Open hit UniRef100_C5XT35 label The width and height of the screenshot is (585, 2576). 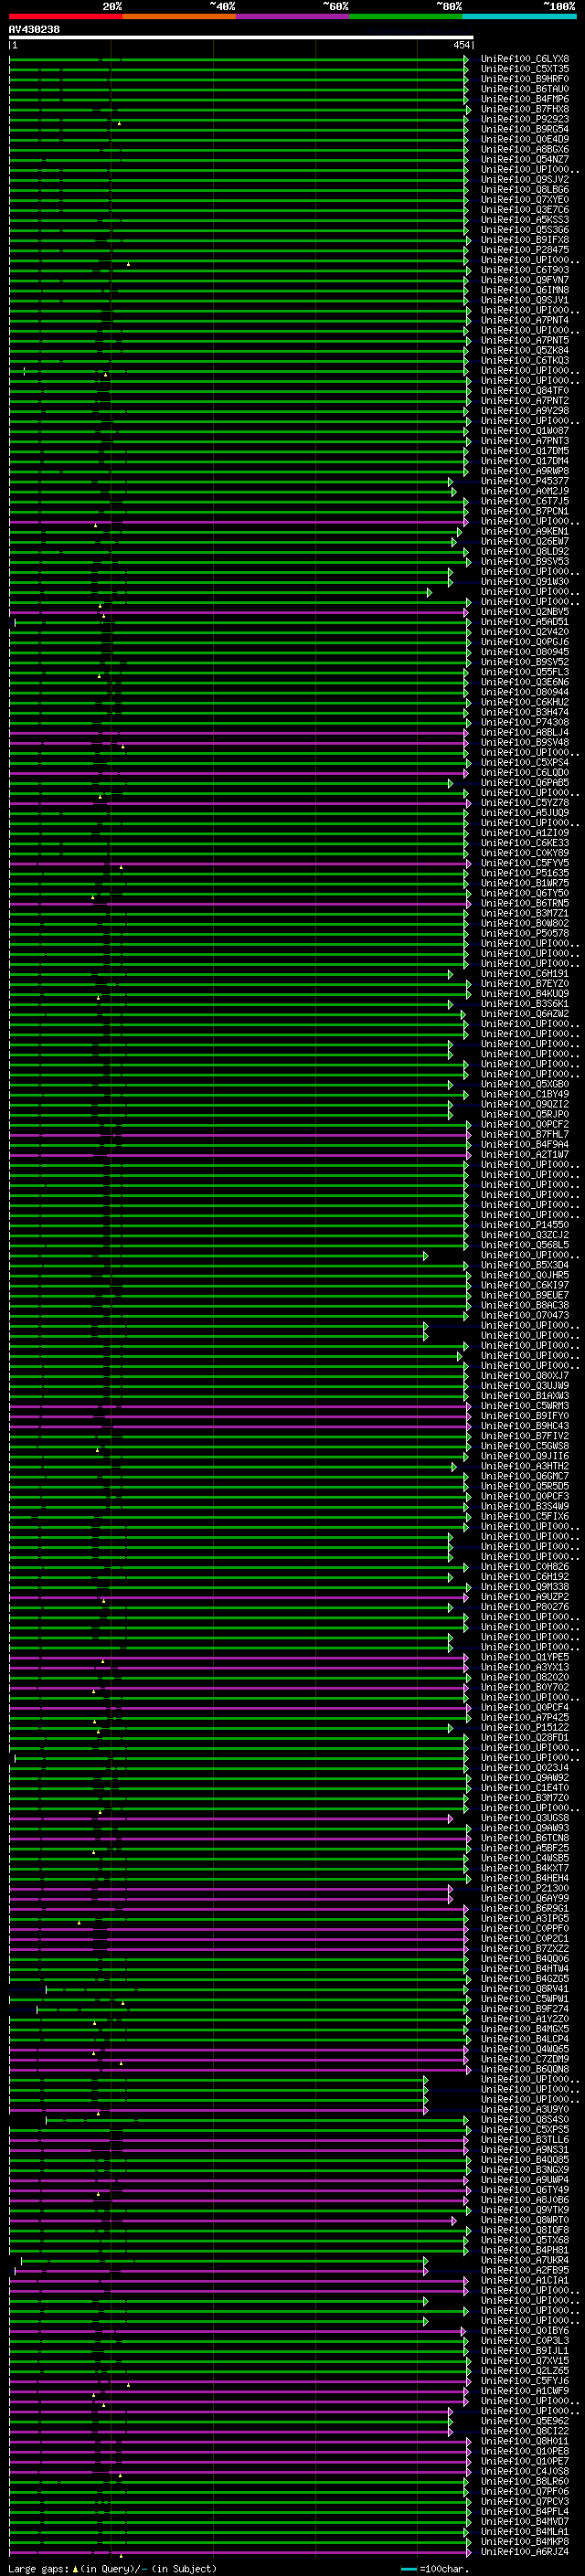click(524, 69)
